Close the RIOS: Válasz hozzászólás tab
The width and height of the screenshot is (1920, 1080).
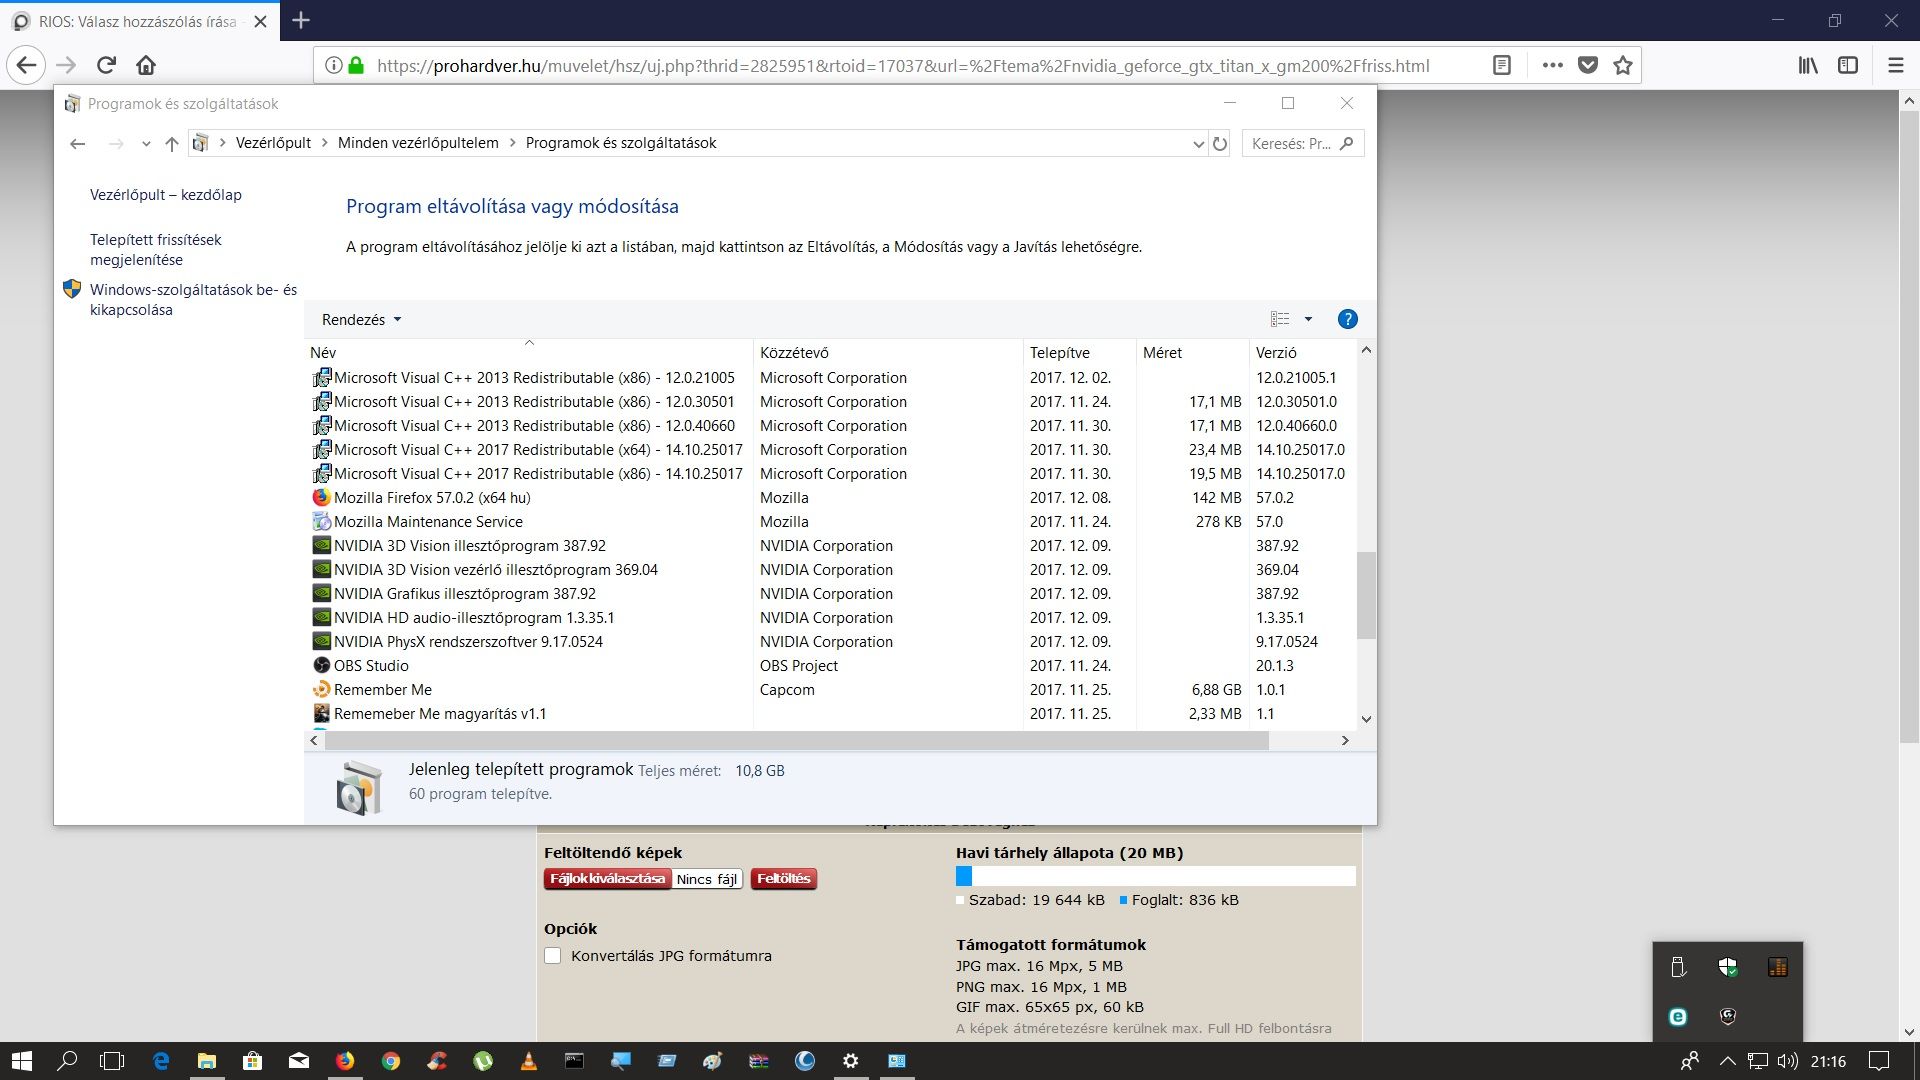click(260, 21)
